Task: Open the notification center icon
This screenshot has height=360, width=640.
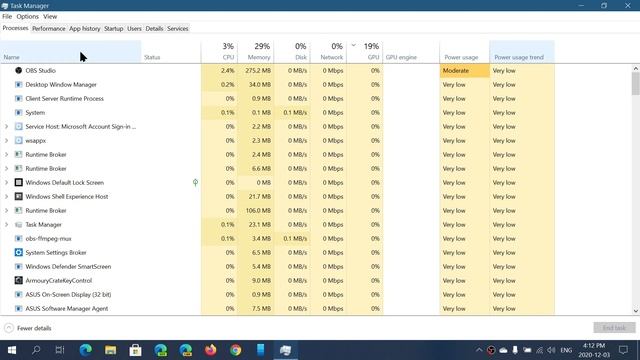Action: (x=623, y=350)
